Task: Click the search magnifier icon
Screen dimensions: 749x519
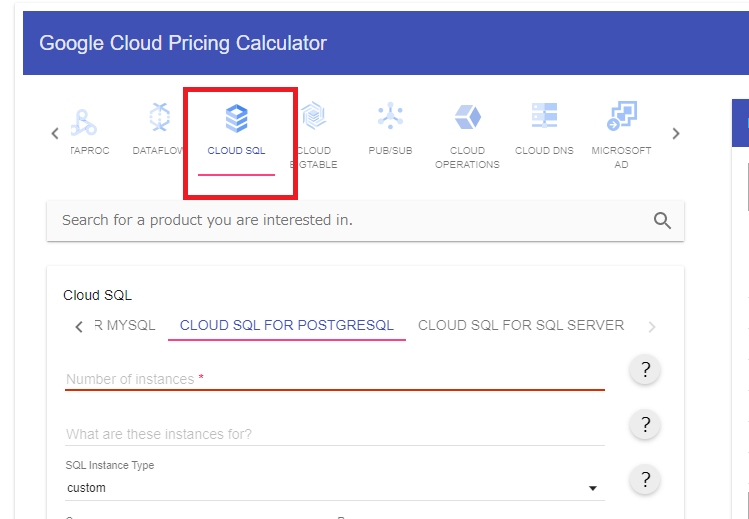Action: (662, 221)
